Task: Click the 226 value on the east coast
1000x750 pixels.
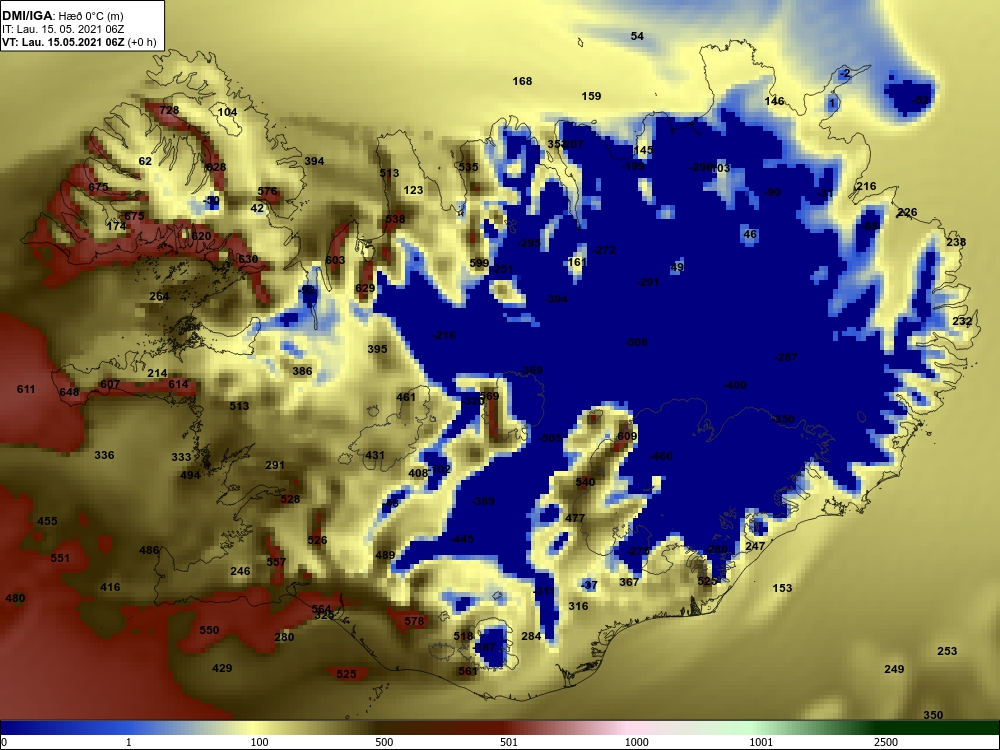Action: tap(907, 212)
